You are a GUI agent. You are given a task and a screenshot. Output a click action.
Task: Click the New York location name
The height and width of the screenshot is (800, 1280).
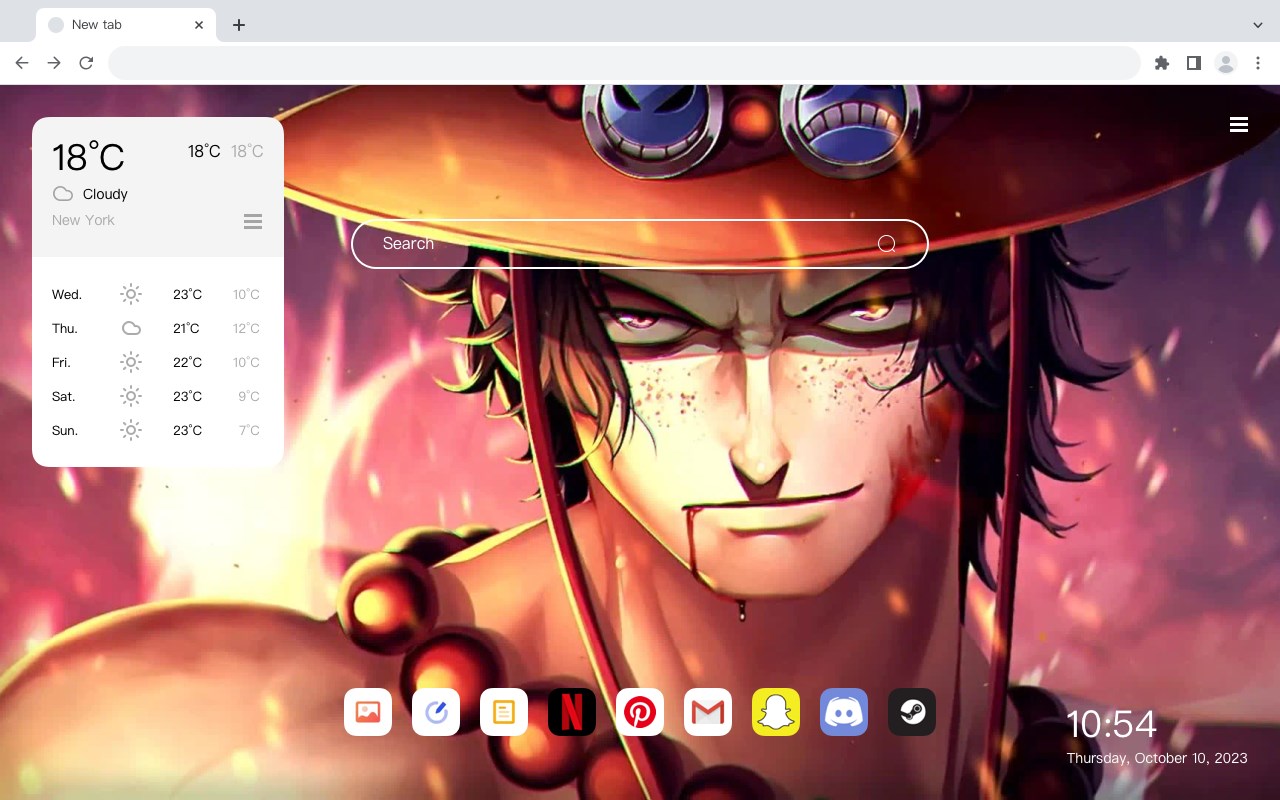pos(83,220)
